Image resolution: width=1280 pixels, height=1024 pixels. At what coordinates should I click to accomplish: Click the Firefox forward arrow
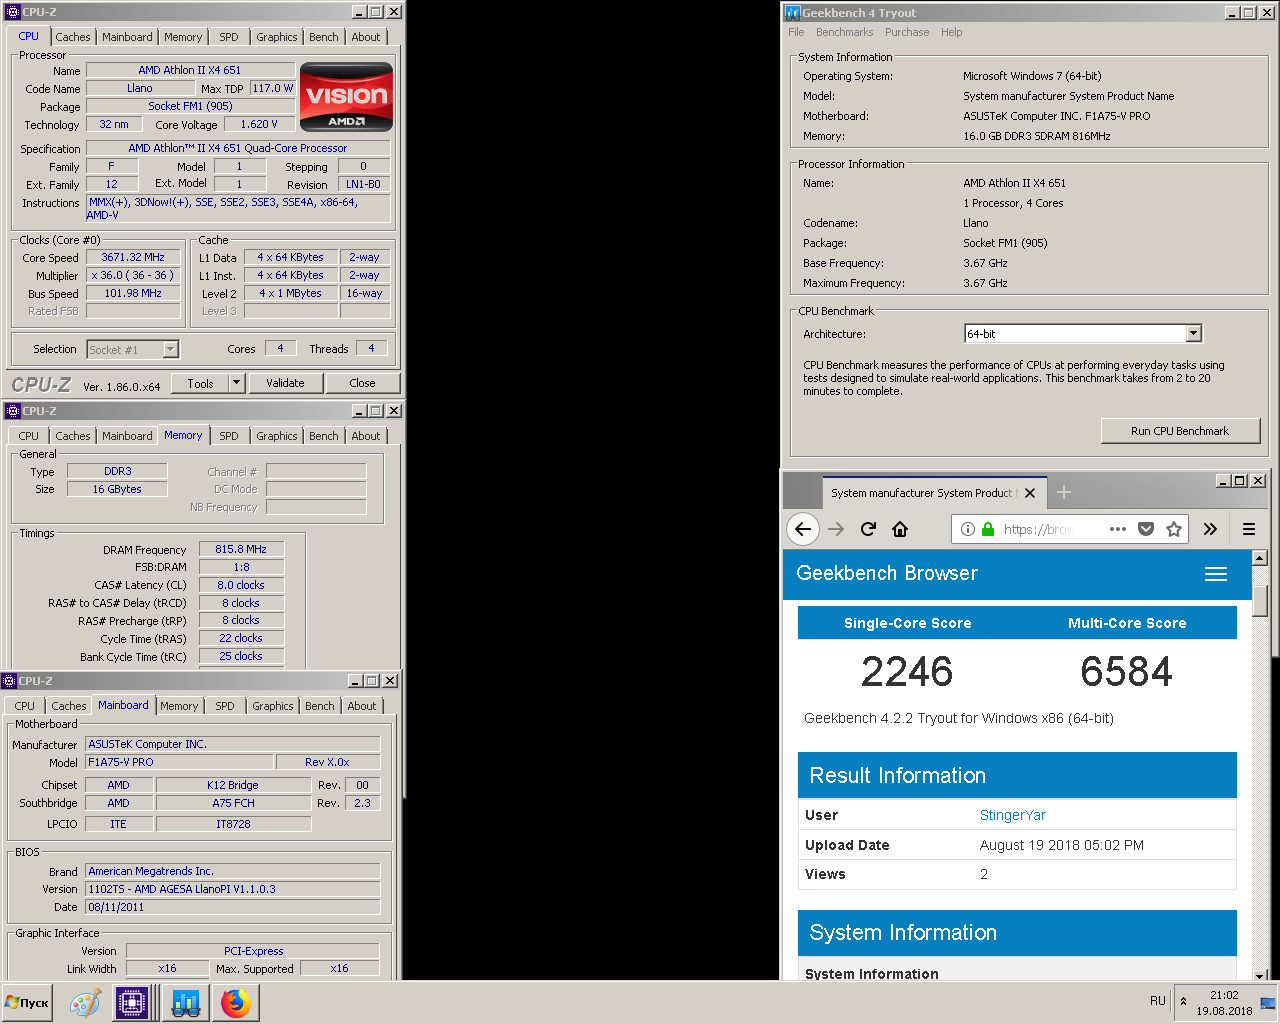837,529
